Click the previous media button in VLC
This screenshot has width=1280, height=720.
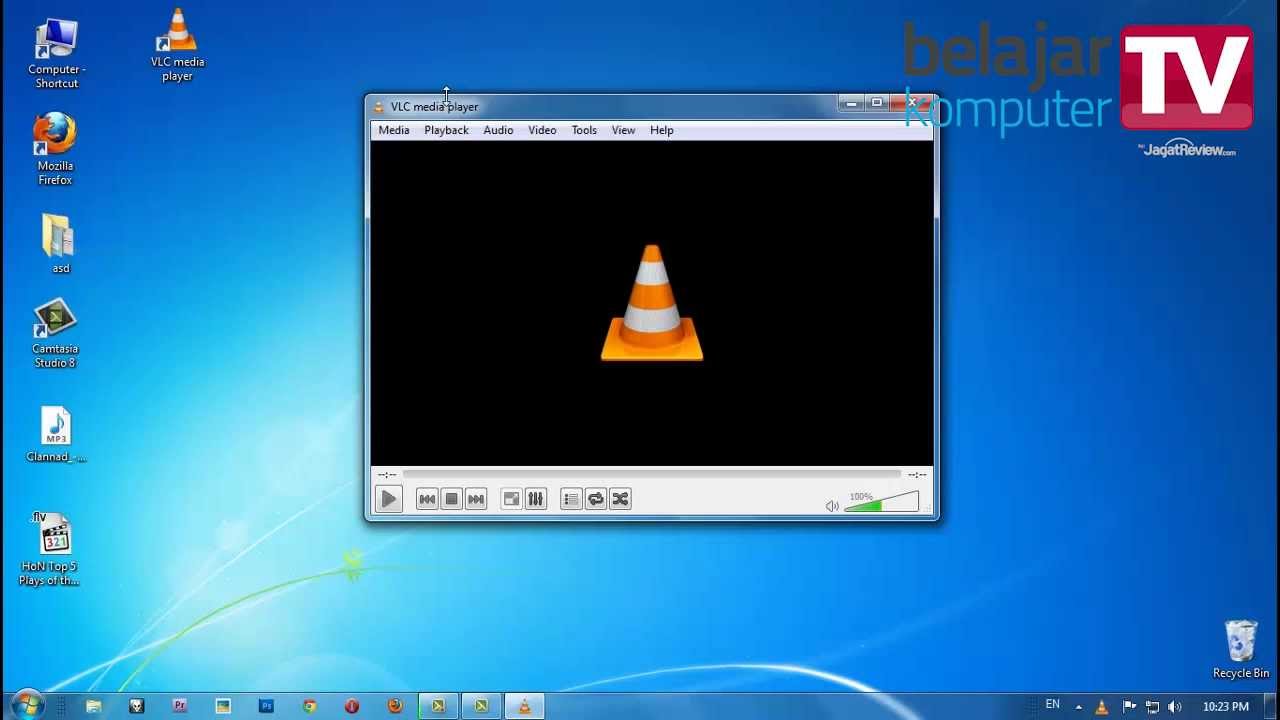point(427,499)
